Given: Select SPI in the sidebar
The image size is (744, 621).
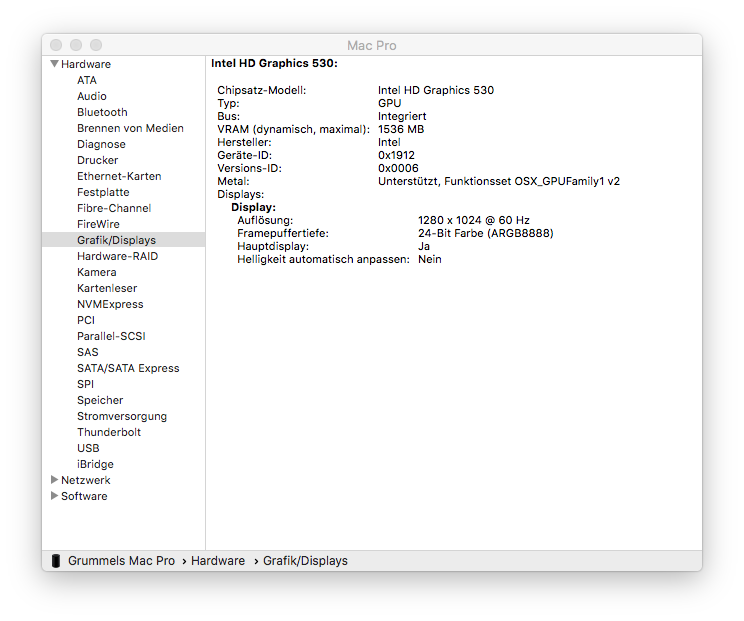Looking at the screenshot, I should pyautogui.click(x=85, y=384).
